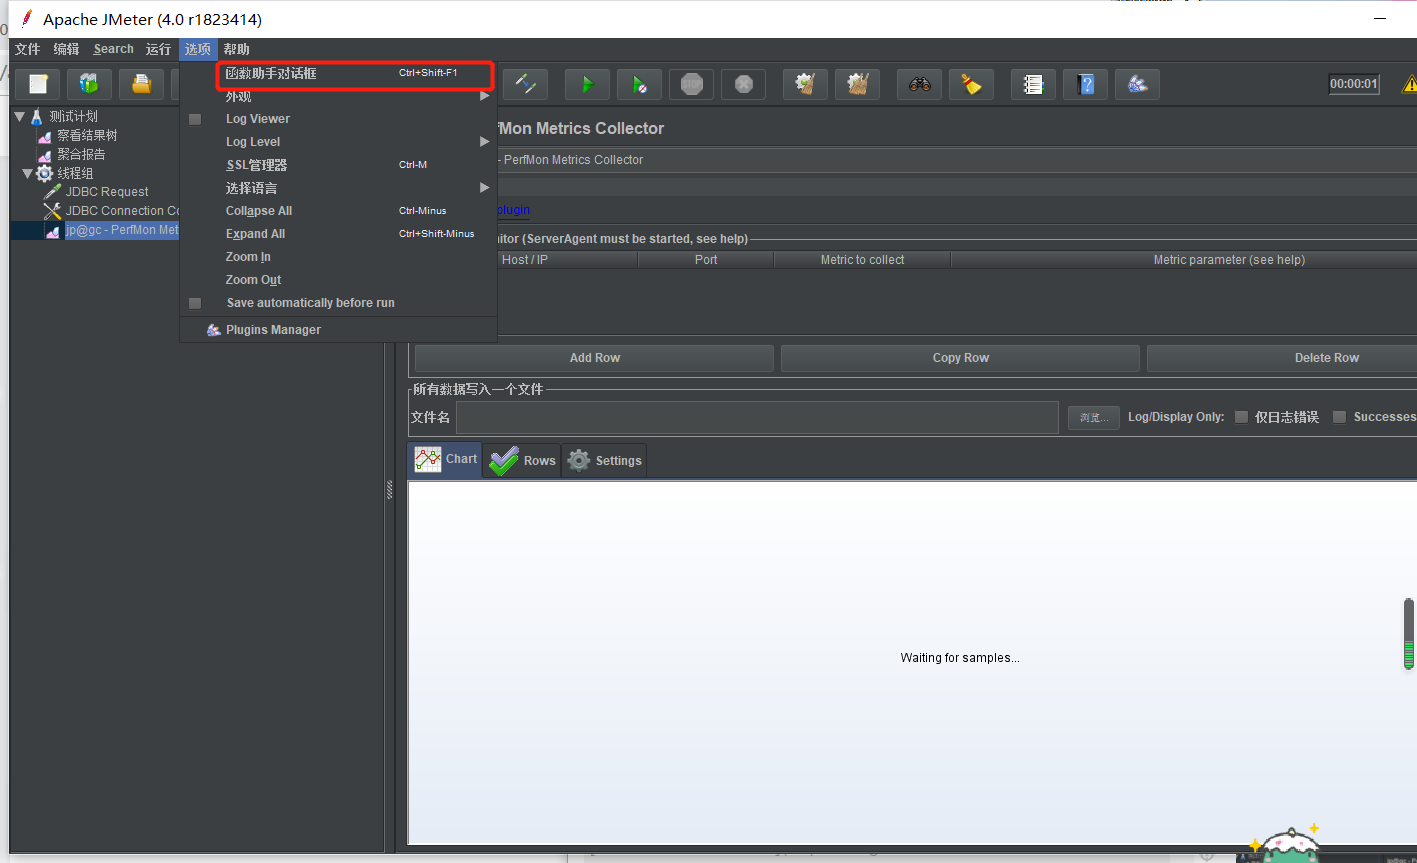Click the Shutdown test toolbar icon
1417x863 pixels.
(x=744, y=84)
